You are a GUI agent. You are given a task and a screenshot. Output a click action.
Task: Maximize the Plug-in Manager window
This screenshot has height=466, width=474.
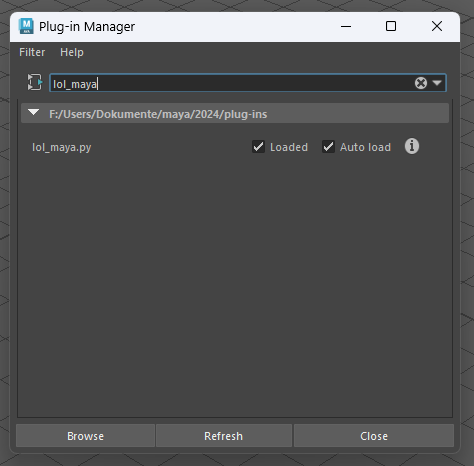coord(391,26)
